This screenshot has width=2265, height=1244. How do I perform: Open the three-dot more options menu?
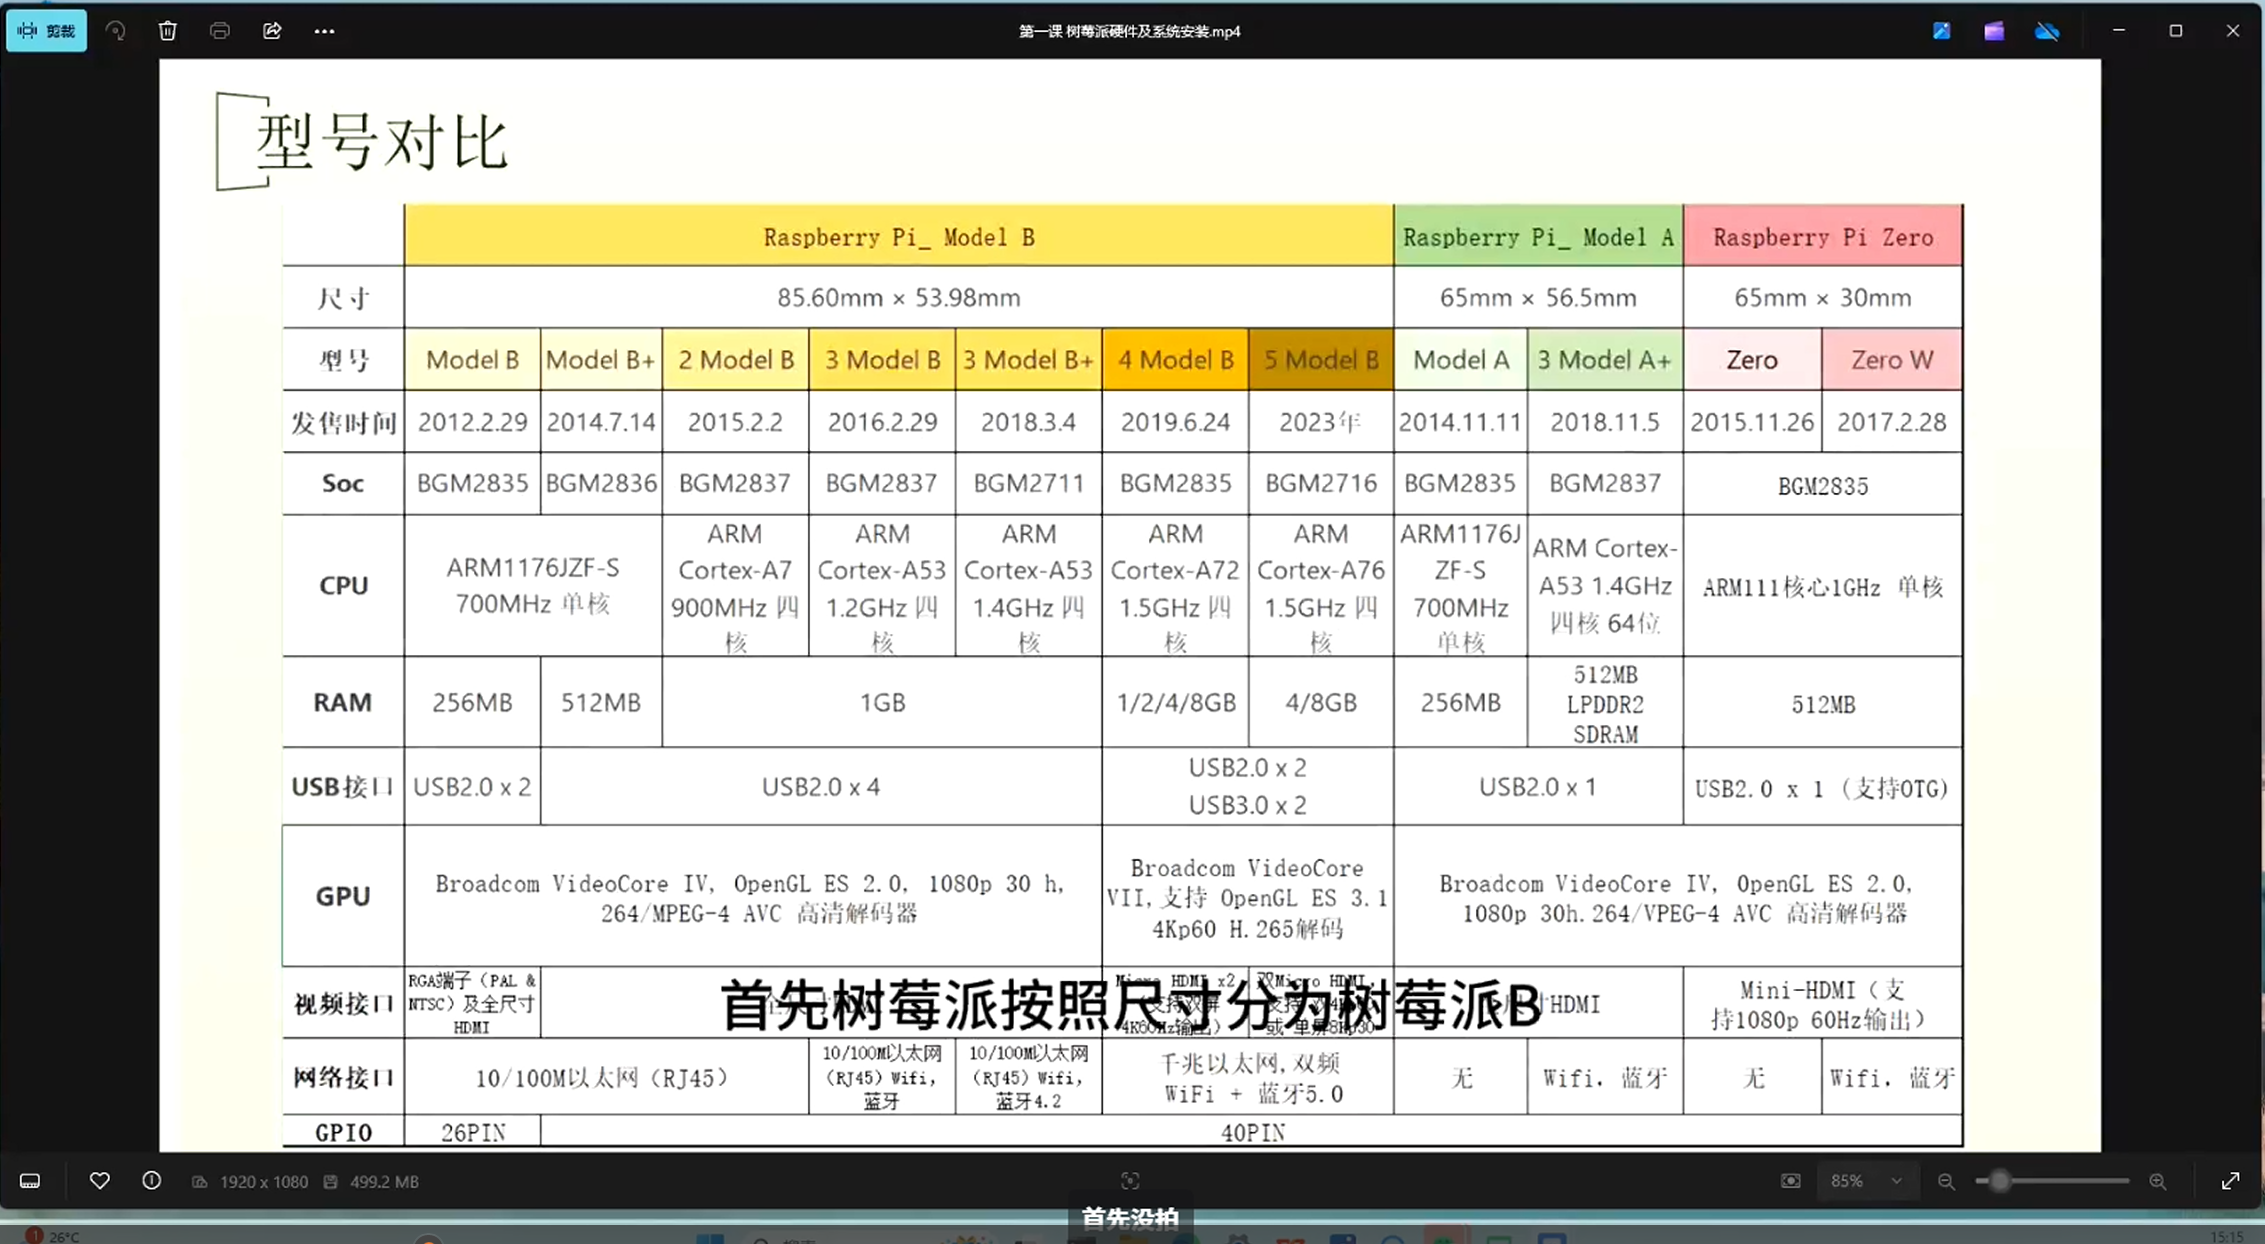(x=324, y=31)
